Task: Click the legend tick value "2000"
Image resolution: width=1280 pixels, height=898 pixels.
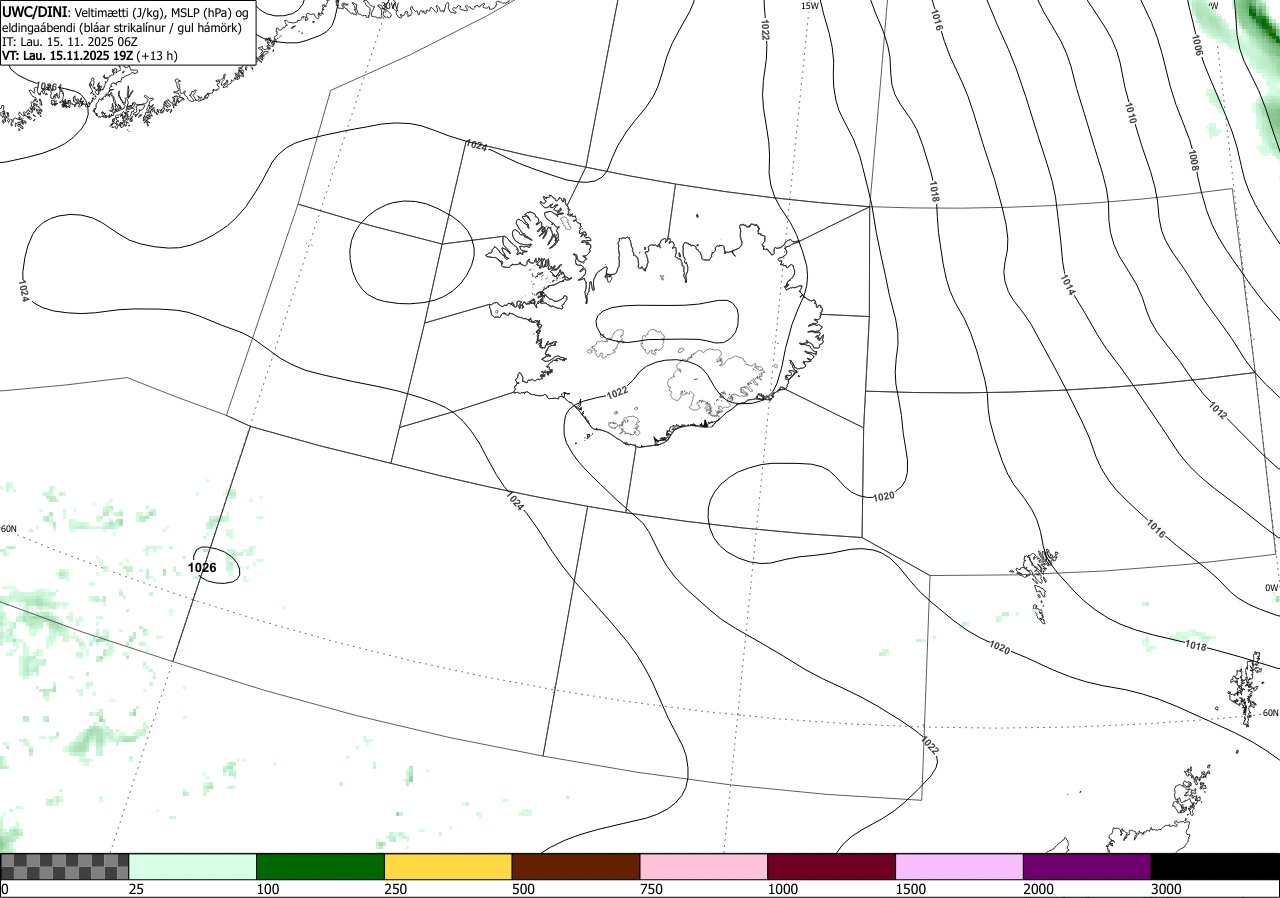Action: coord(1039,889)
